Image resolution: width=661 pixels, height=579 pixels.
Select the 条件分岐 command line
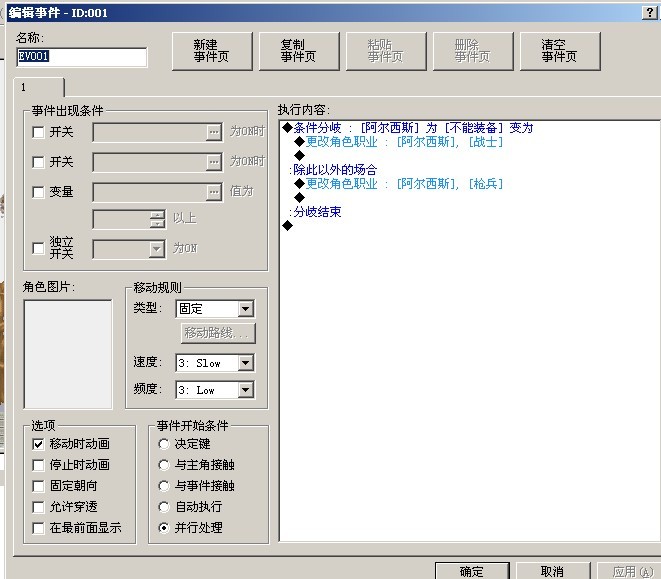coord(408,128)
